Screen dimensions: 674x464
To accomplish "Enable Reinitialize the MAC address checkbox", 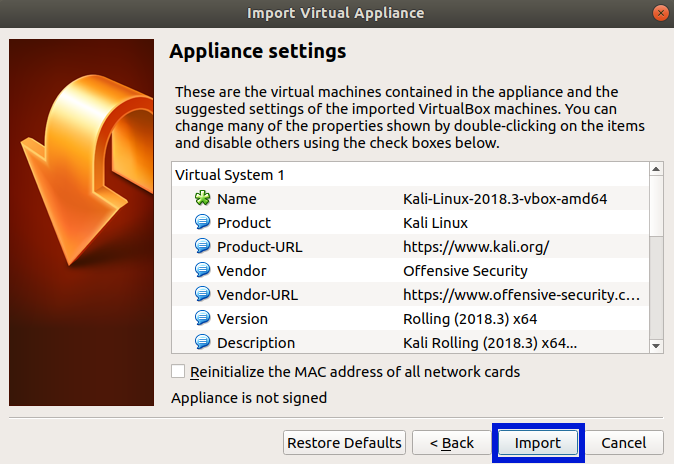I will tap(178, 371).
